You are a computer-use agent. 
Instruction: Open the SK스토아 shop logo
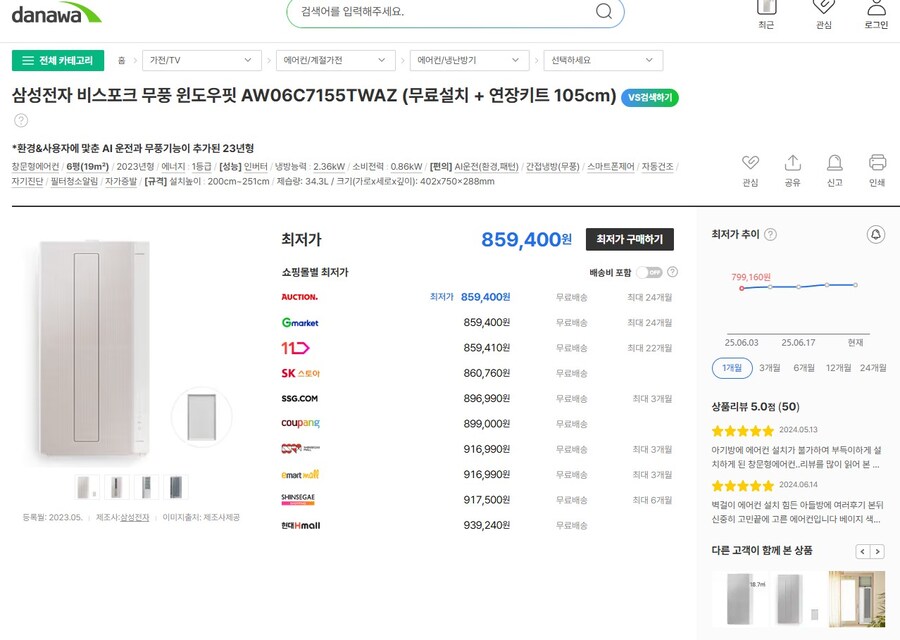pyautogui.click(x=300, y=373)
